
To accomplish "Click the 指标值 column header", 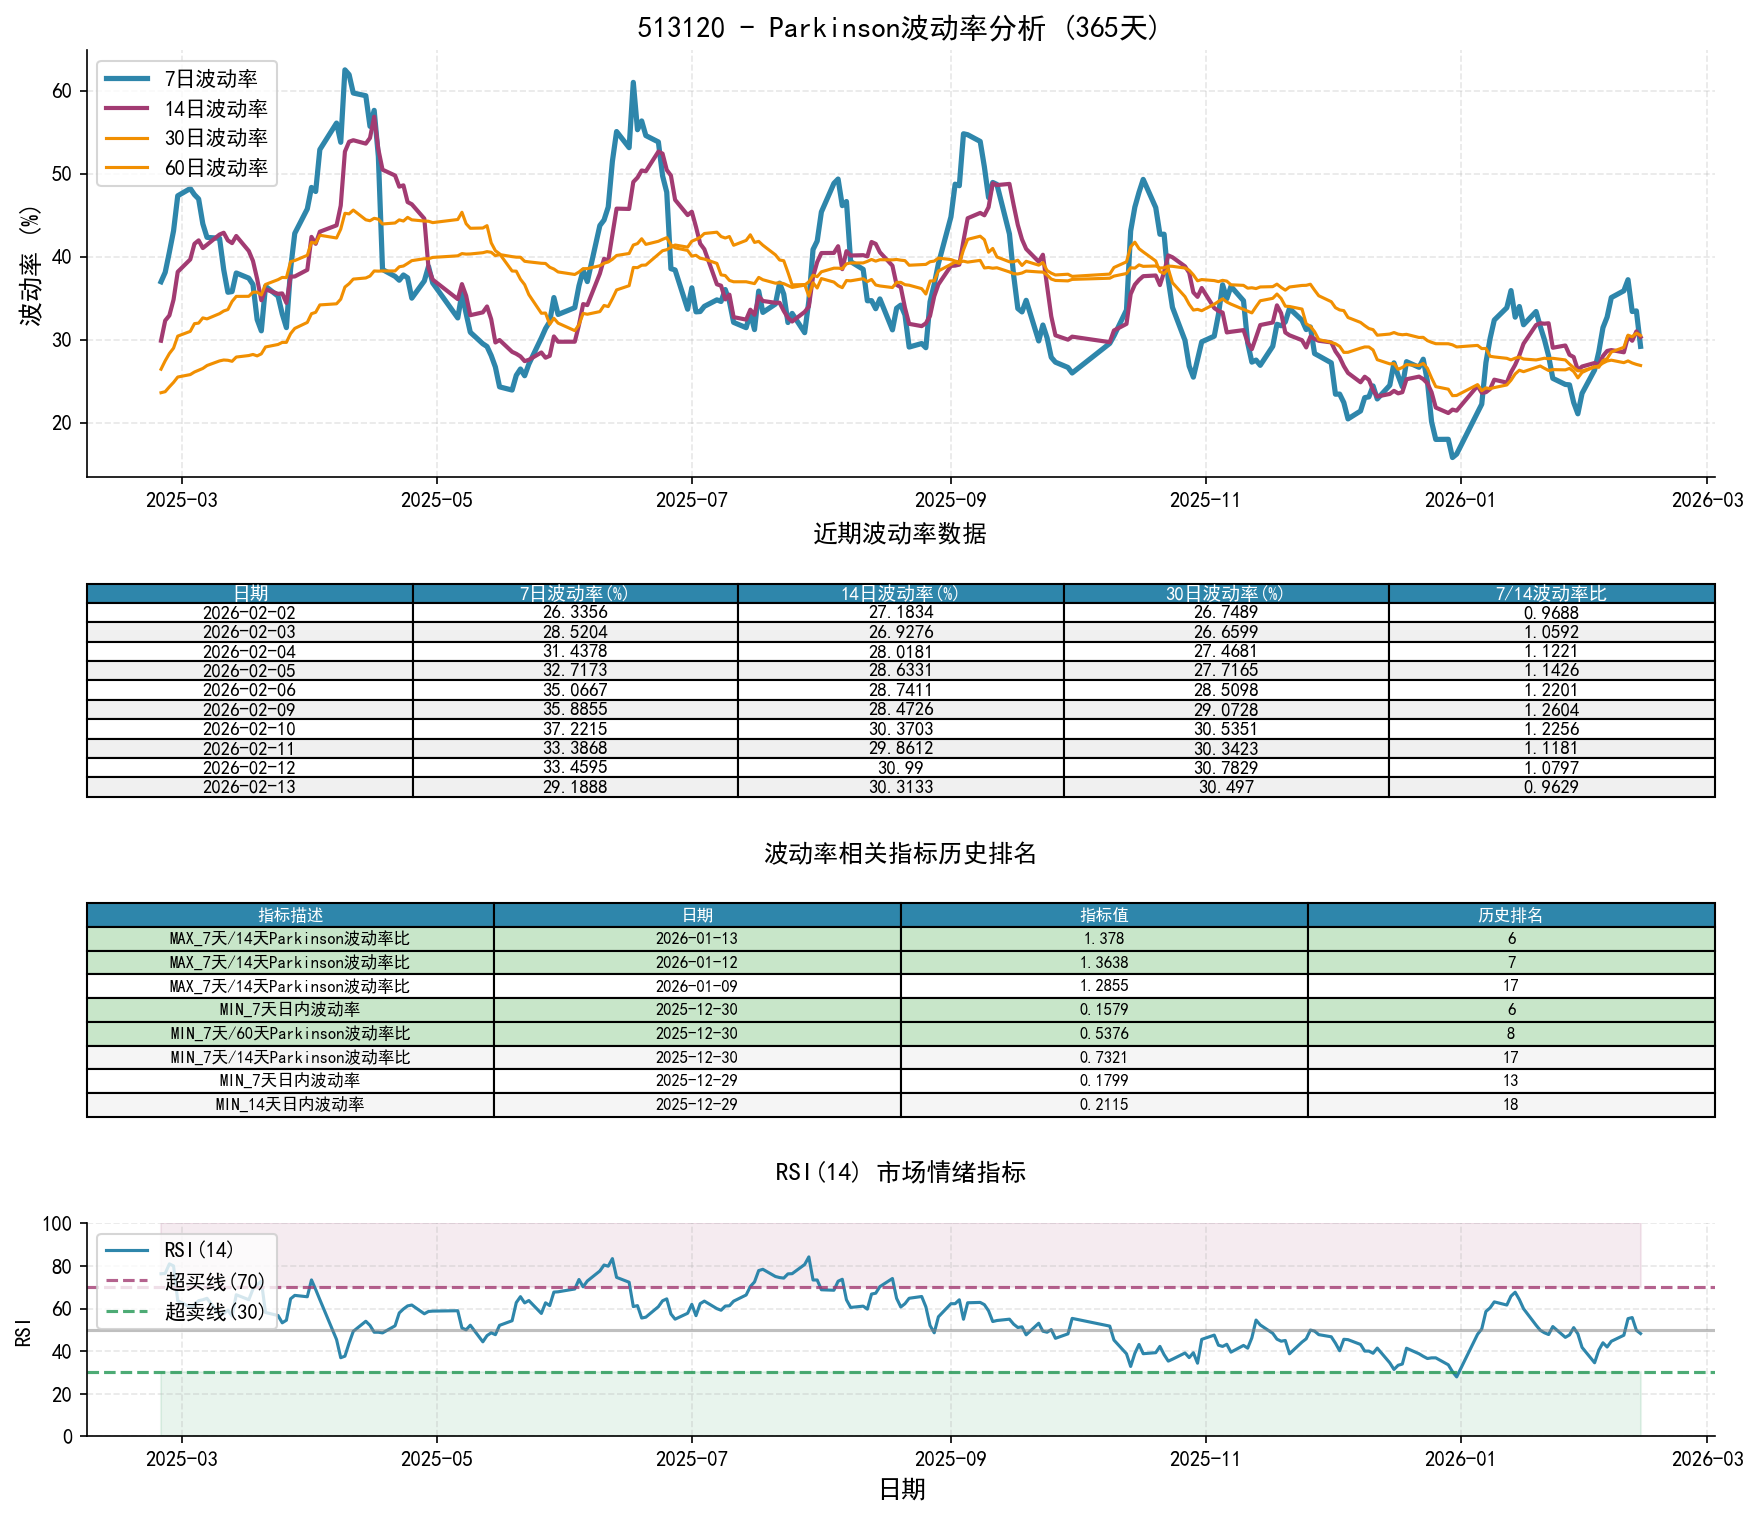I will tap(1104, 915).
